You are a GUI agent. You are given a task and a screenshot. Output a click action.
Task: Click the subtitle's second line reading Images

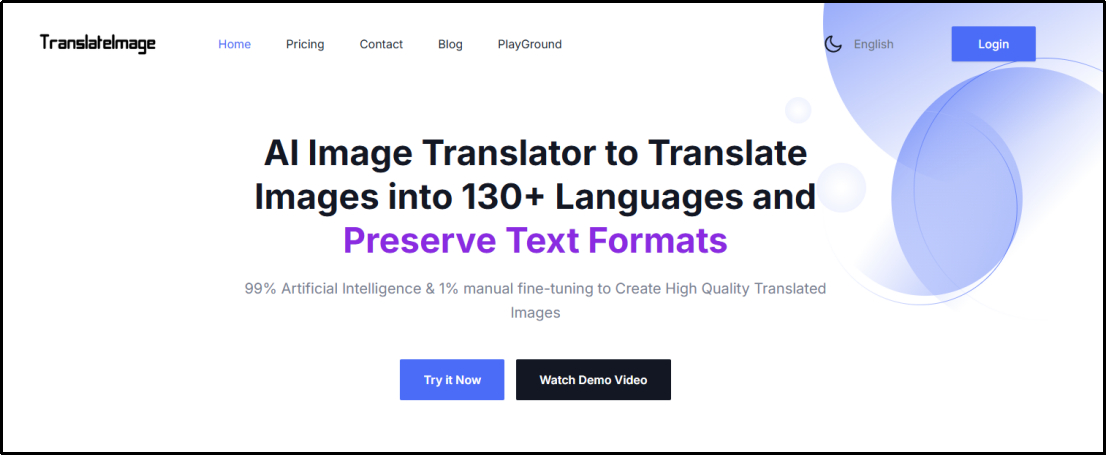pyautogui.click(x=535, y=312)
